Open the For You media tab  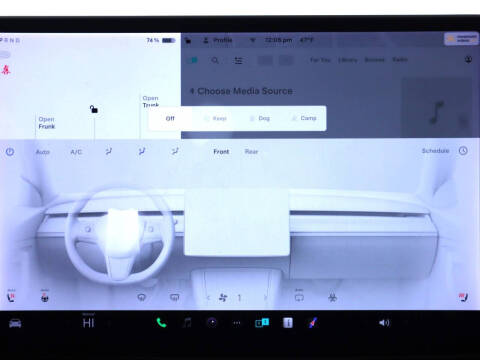coord(320,60)
